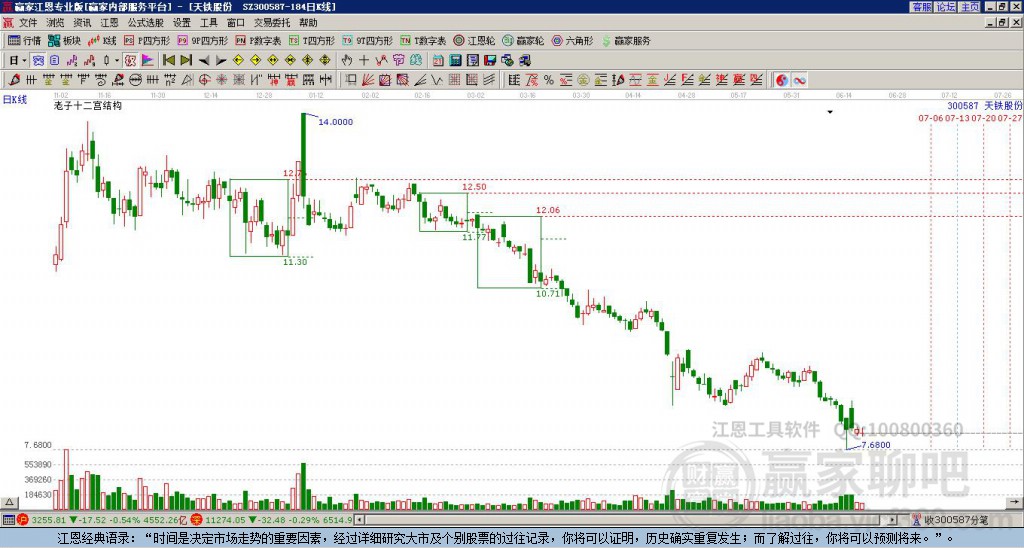The width and height of the screenshot is (1024, 548).
Task: Expand the candlestick style dropdown arrow
Action: [x=117, y=61]
